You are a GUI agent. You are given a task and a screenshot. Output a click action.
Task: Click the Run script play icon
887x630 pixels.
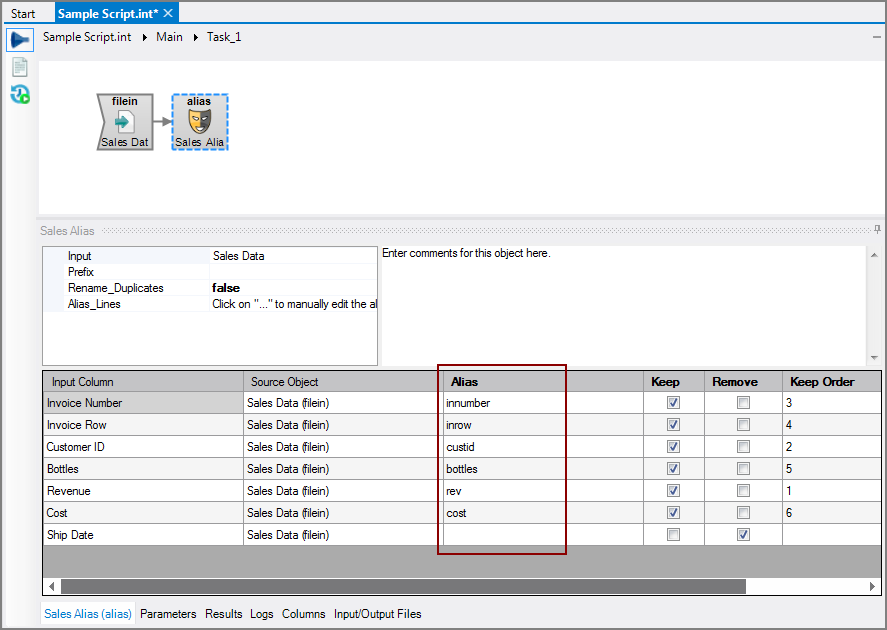coord(20,40)
